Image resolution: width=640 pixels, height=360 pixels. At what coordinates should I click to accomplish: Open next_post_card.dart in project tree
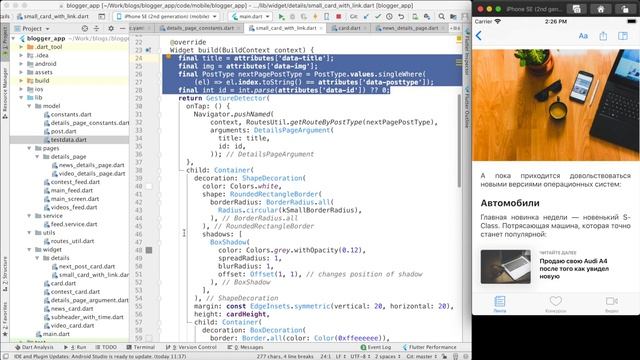(87, 267)
